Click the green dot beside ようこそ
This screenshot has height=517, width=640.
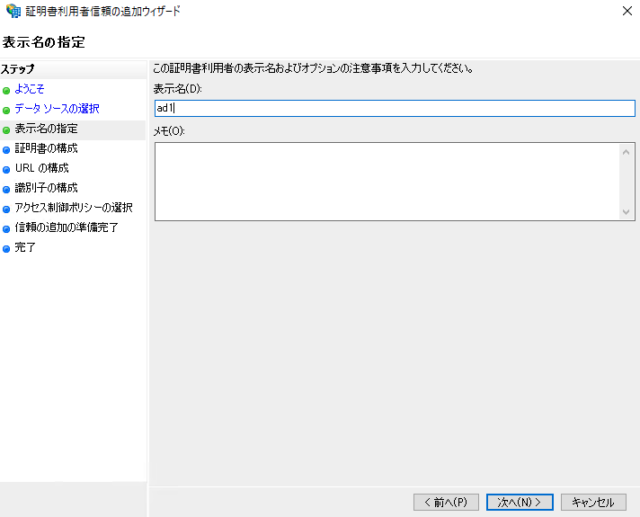coord(6,91)
